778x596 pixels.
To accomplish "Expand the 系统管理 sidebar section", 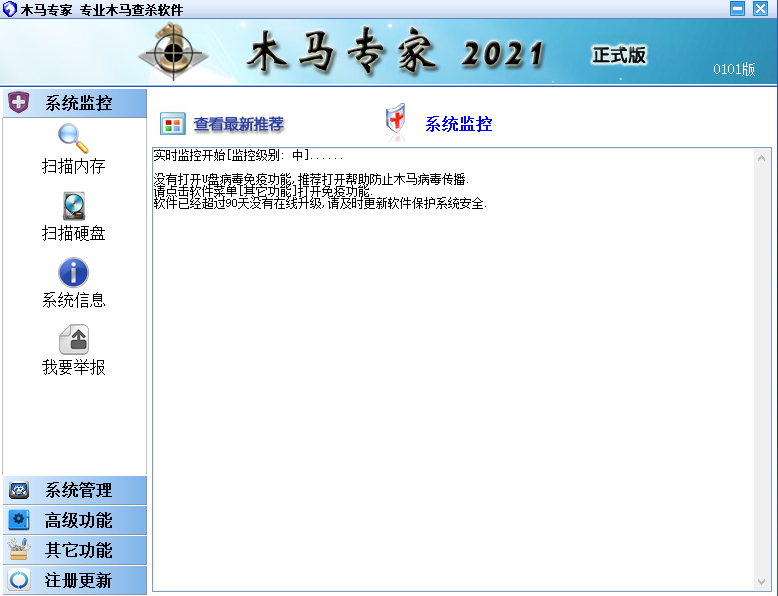I will point(75,490).
